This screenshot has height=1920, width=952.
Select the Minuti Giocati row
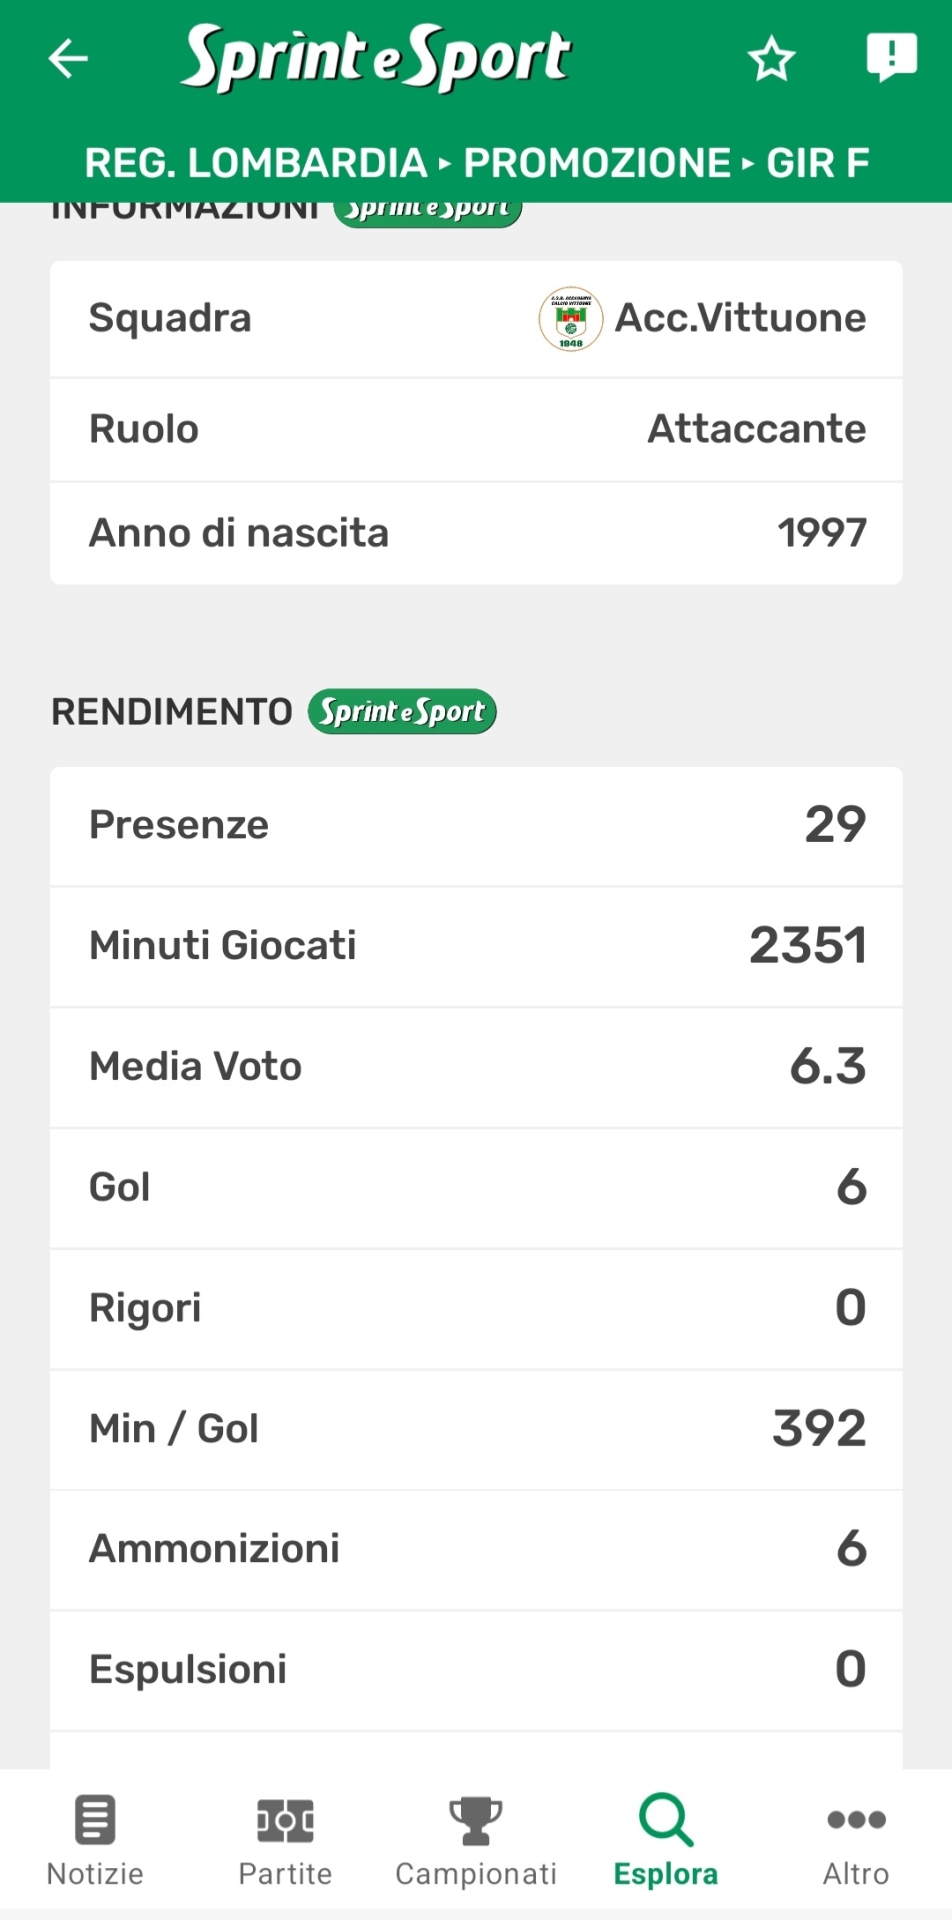pos(476,946)
